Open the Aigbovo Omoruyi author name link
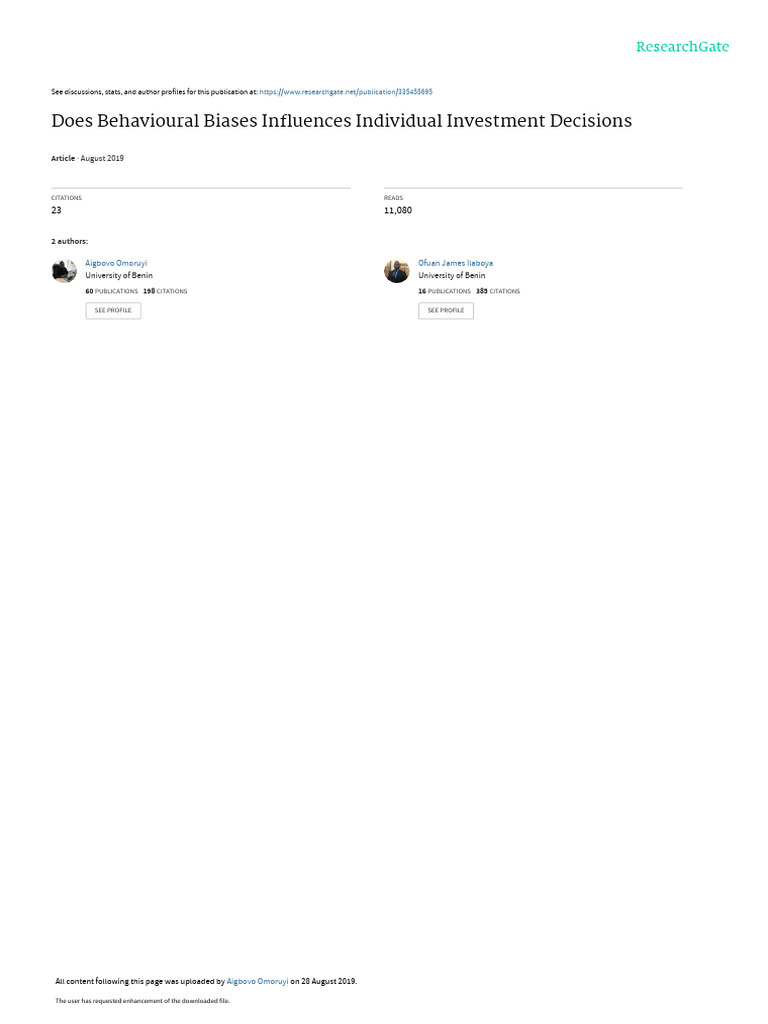This screenshot has height=1024, width=768. (116, 263)
